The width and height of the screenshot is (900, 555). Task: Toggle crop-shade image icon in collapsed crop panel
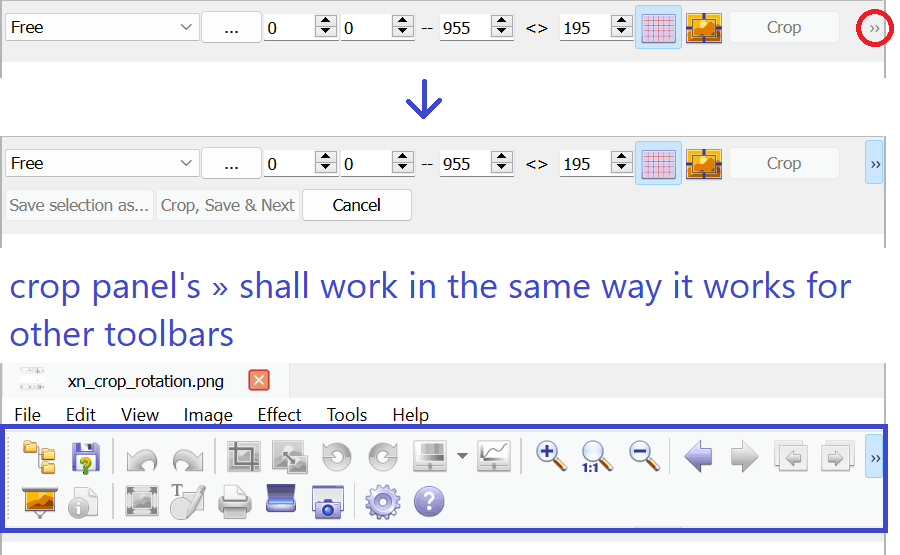(704, 27)
